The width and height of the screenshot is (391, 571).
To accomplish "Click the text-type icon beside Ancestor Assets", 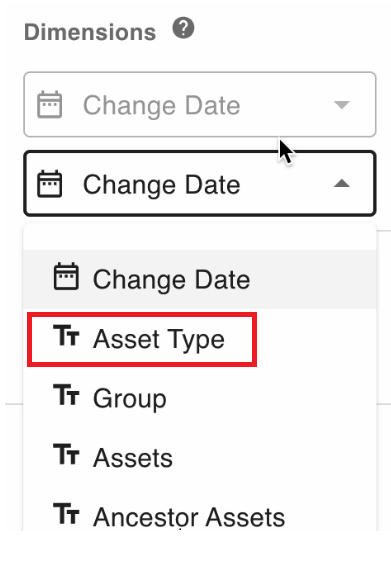I will point(66,513).
